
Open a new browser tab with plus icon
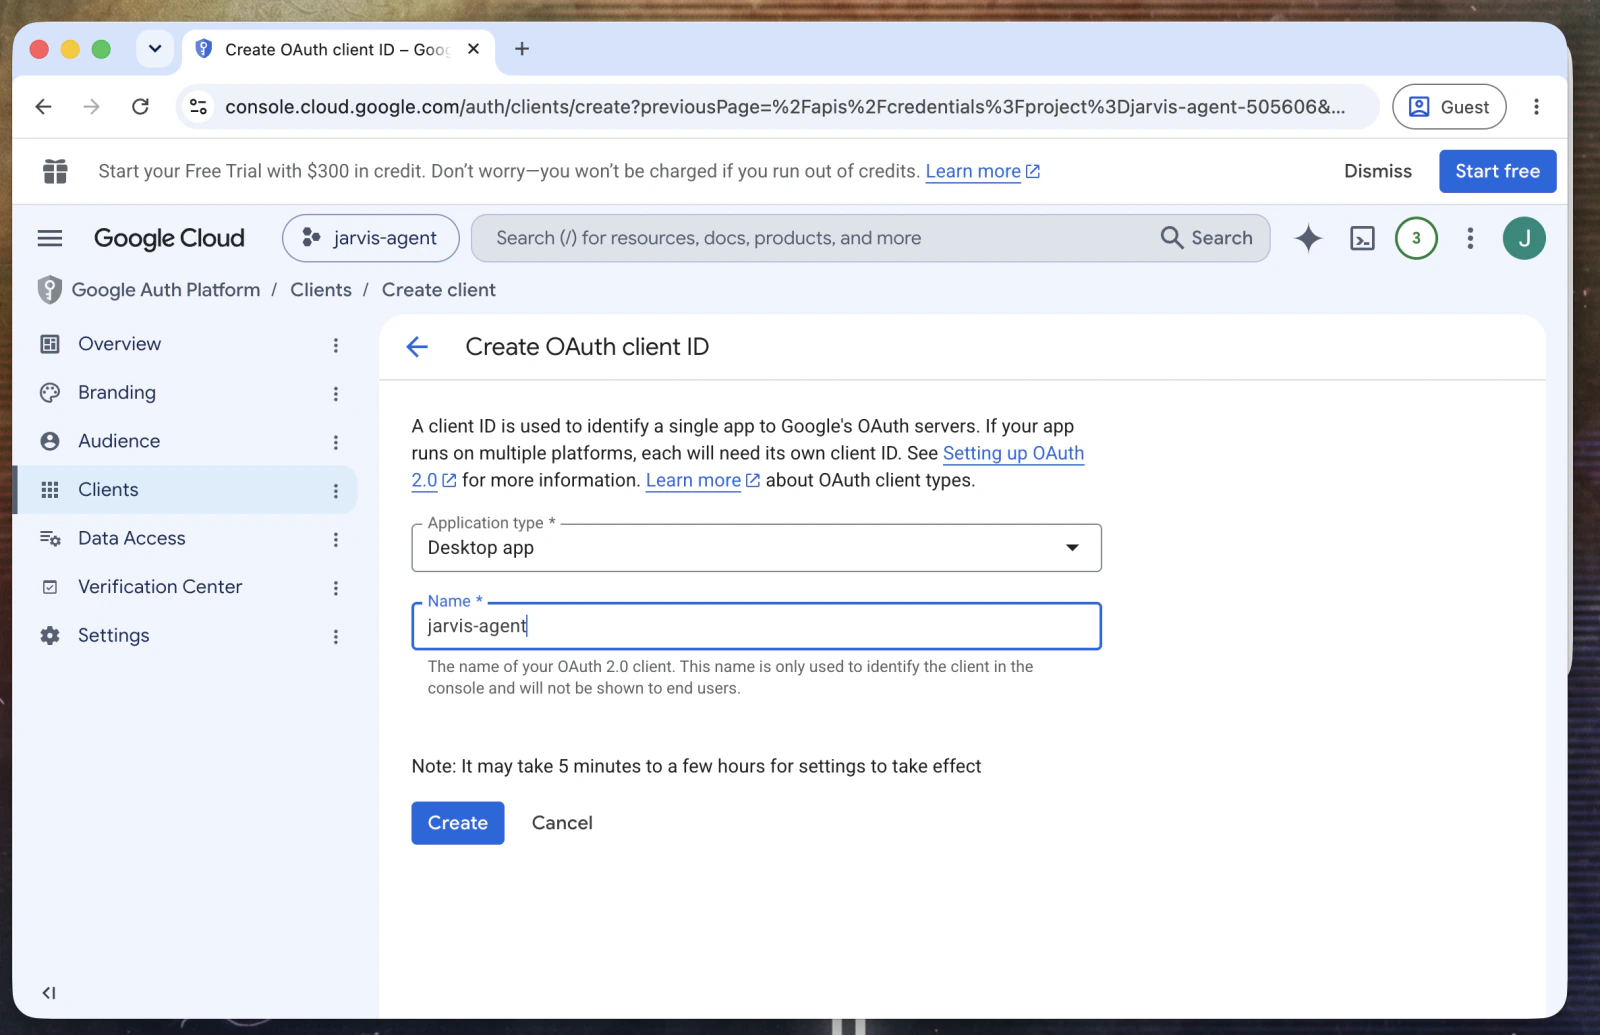(522, 49)
